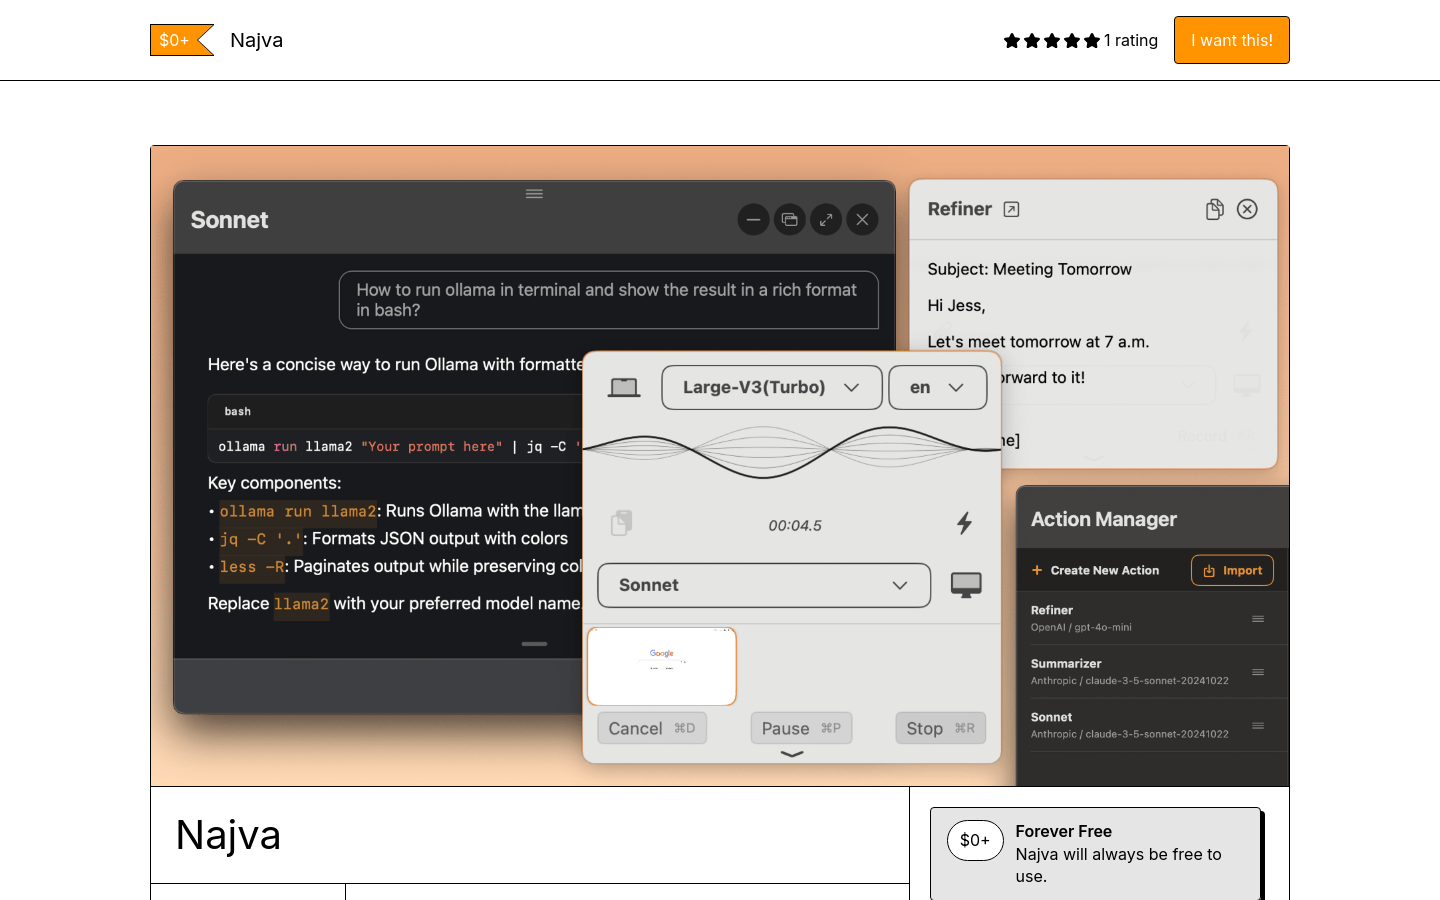Click the Import button in Action Manager

1232,570
